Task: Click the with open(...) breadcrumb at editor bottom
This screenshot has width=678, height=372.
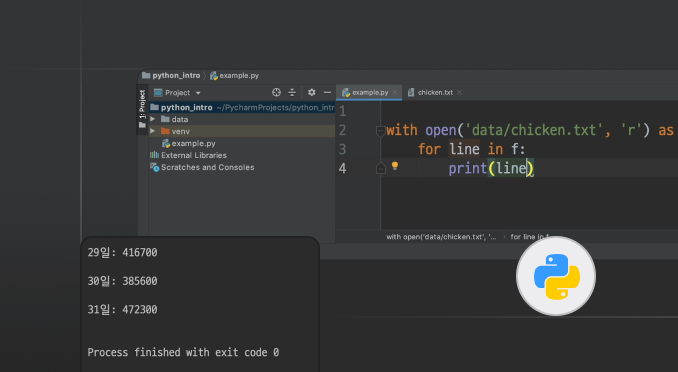Action: coord(441,237)
